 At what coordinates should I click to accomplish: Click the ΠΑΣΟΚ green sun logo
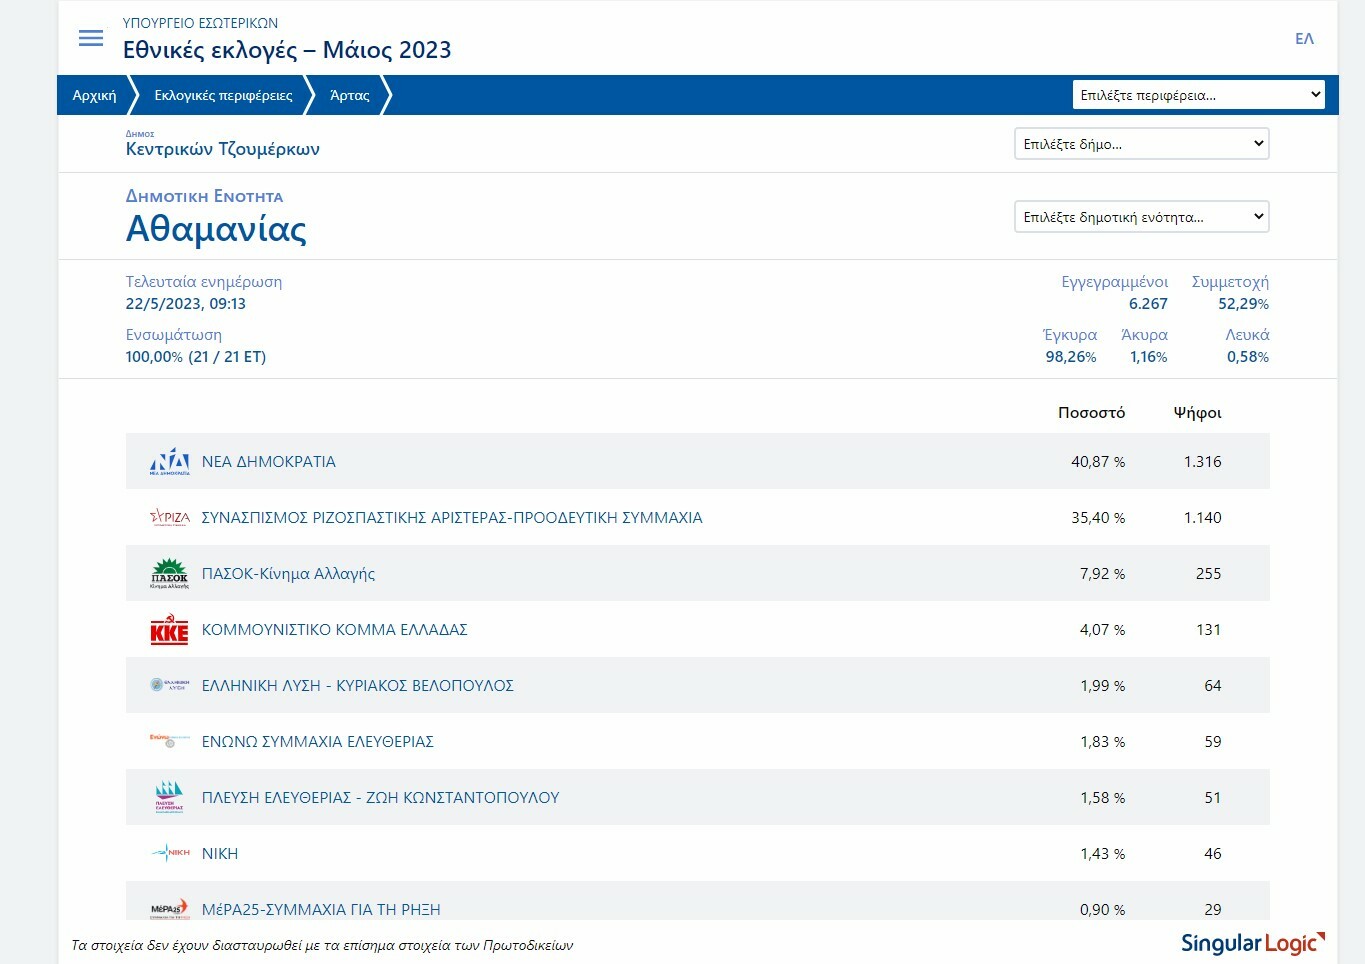pos(169,573)
